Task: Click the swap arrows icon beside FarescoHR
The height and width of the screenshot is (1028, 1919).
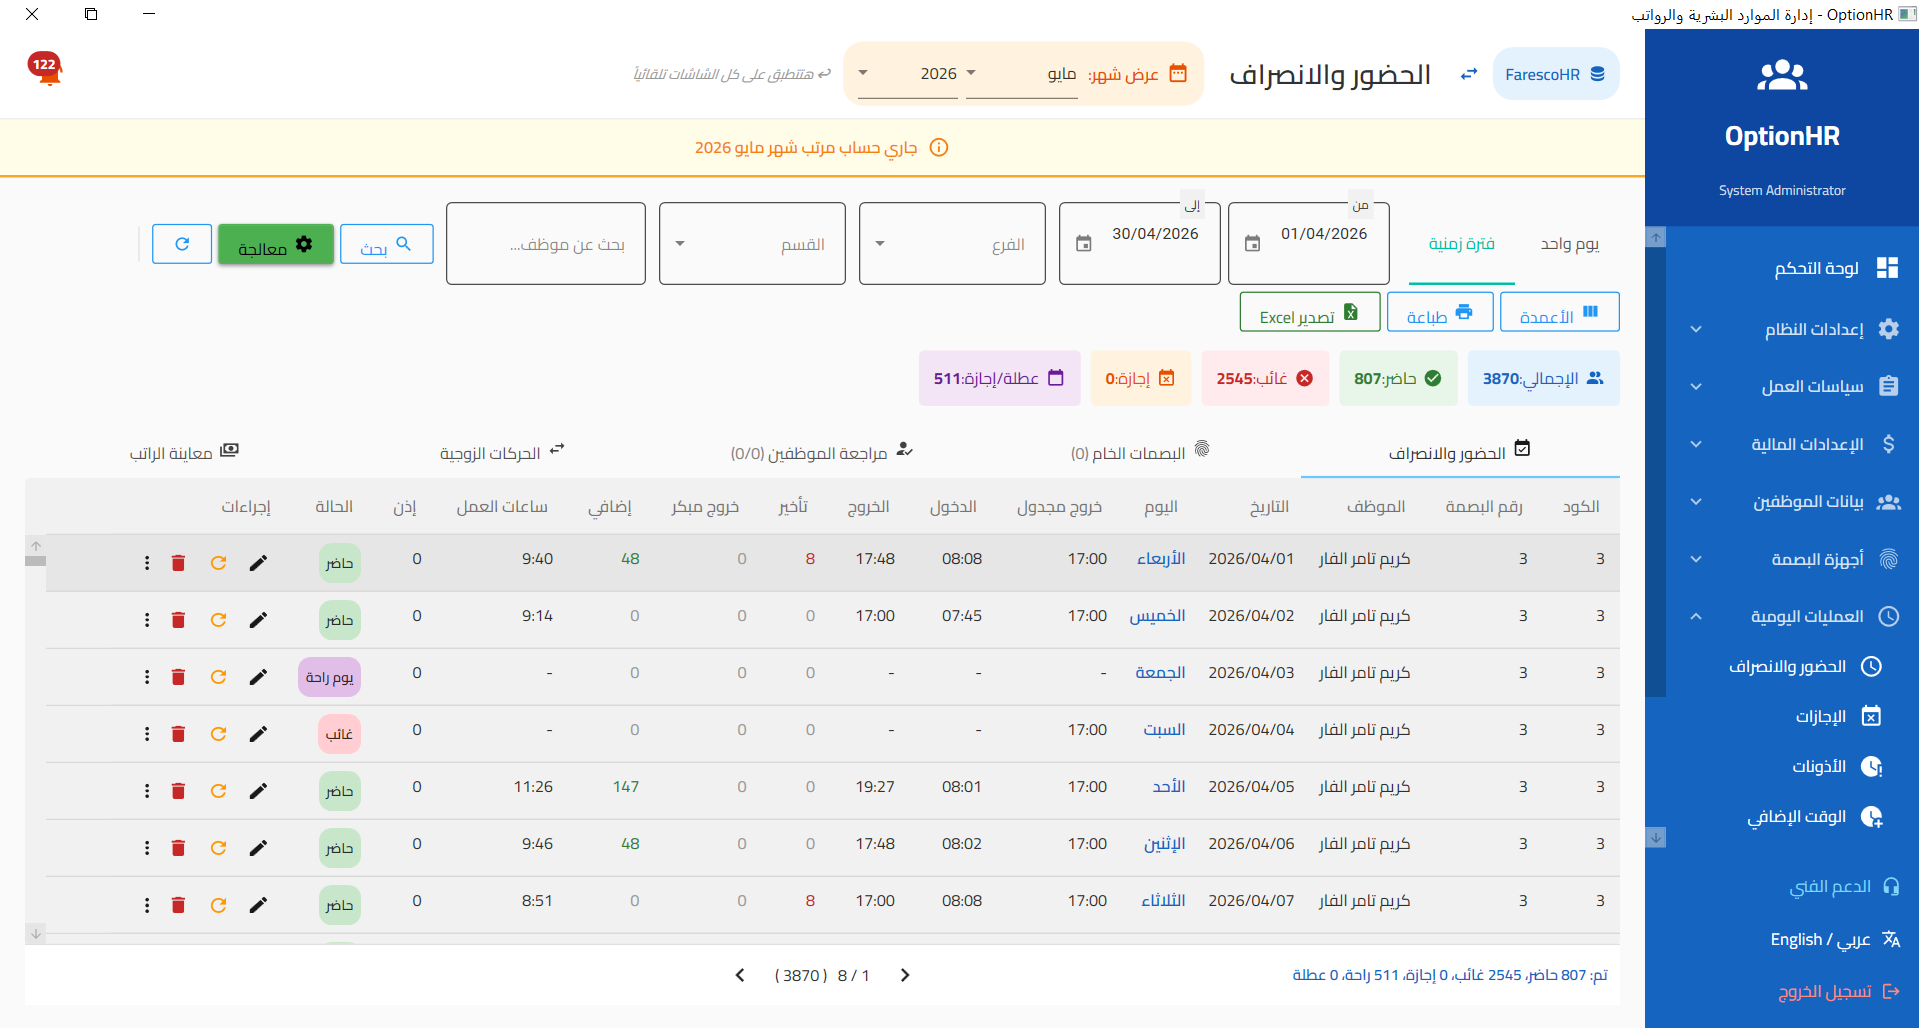Action: click(1468, 74)
